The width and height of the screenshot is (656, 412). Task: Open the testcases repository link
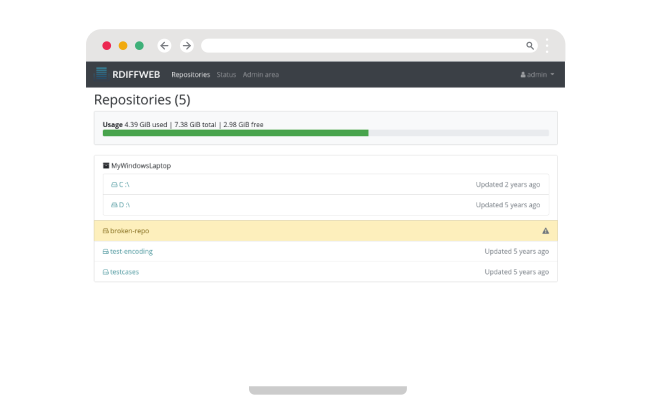[x=127, y=272]
